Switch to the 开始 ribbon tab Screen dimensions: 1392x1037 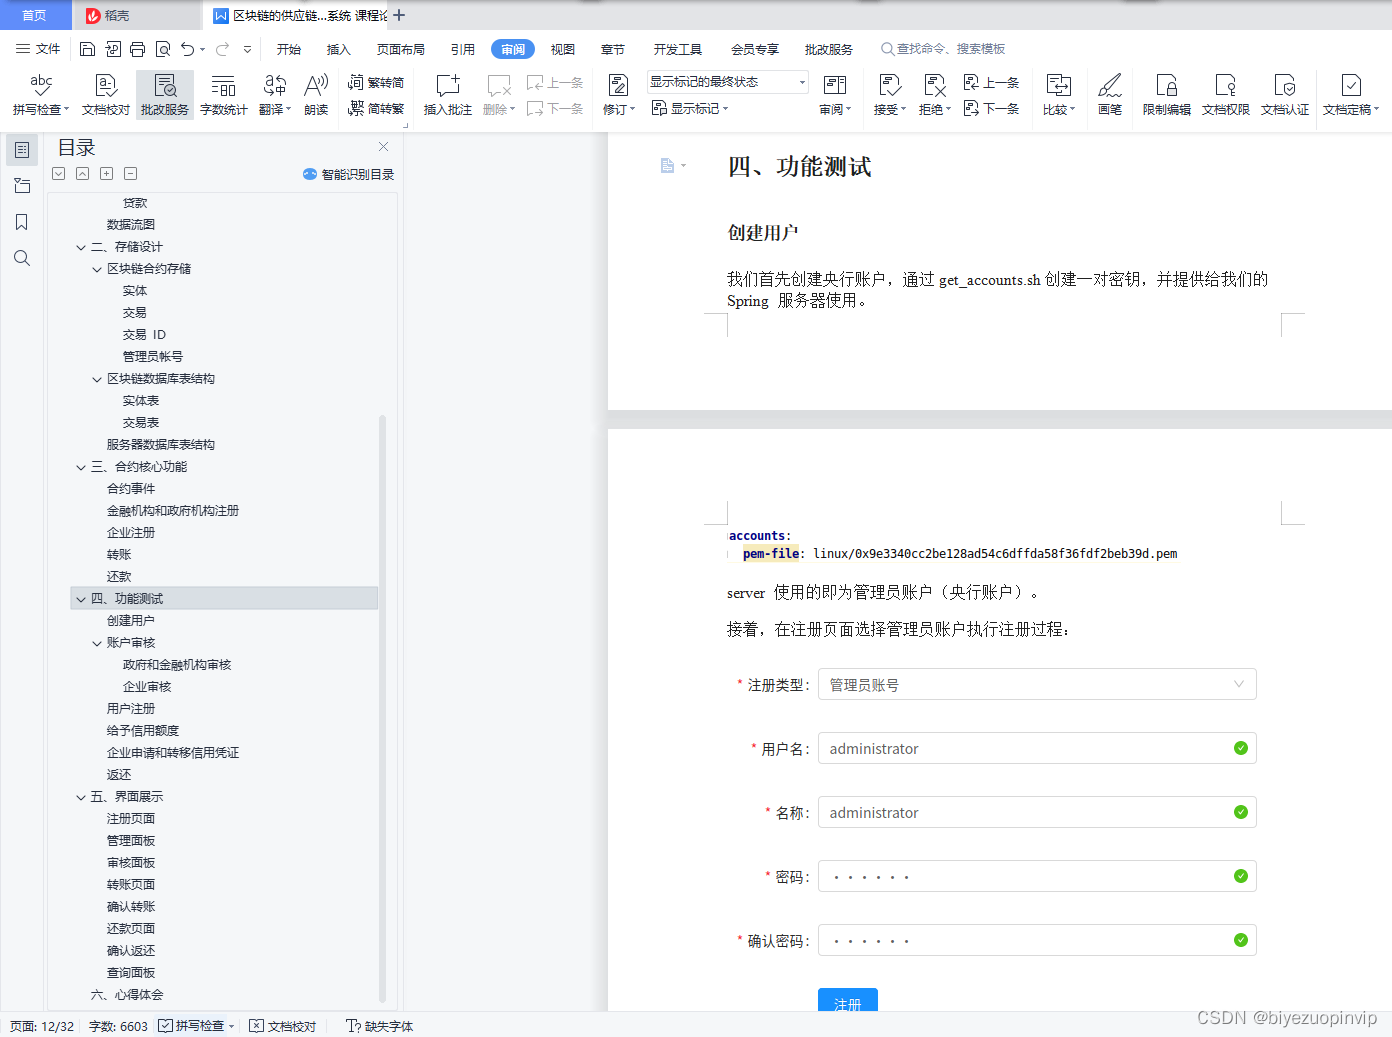[289, 49]
